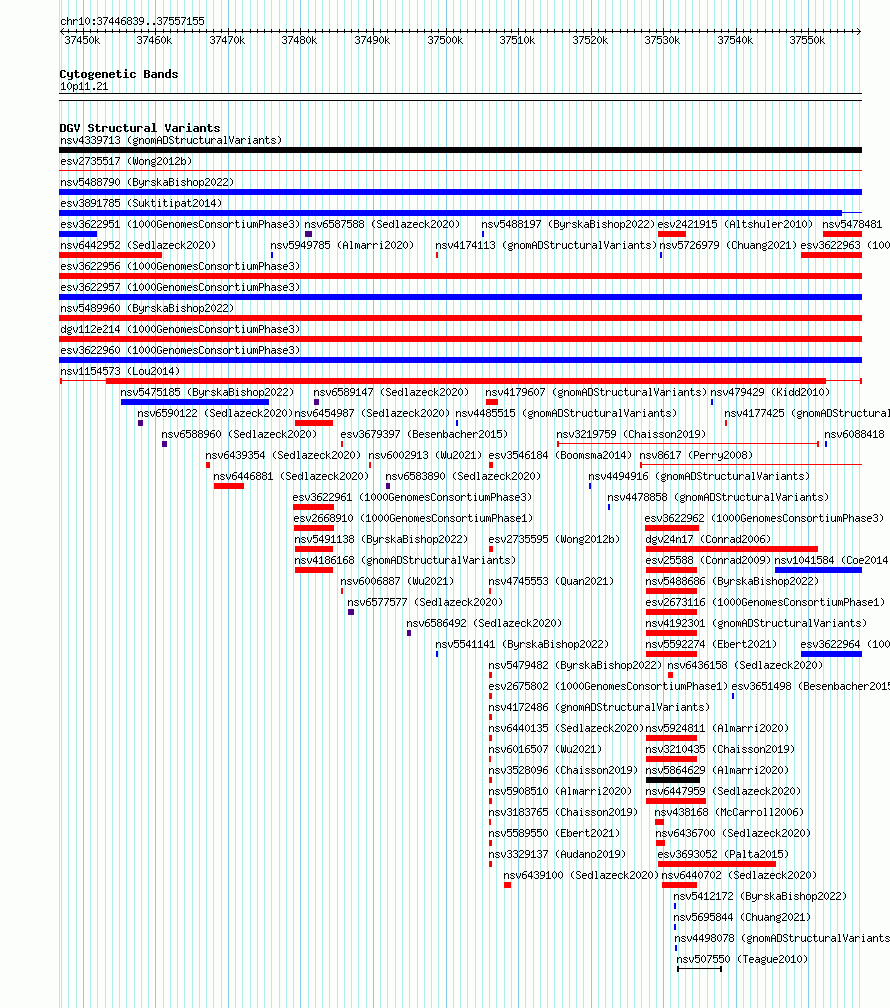
Task: Click the Cytogenetic Bands track title
Action: click(119, 74)
